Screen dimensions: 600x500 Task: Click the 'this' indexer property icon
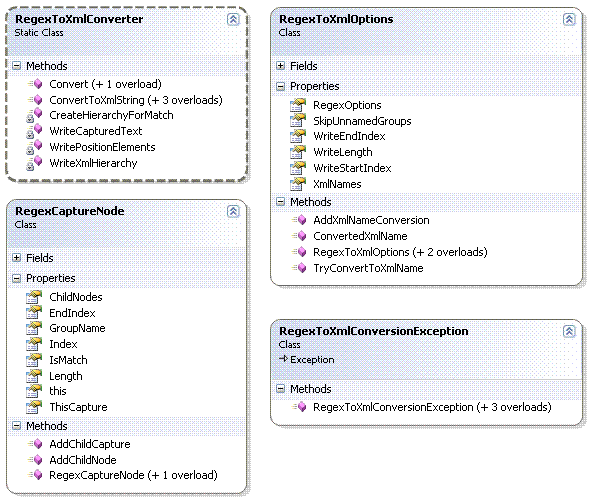(x=34, y=391)
